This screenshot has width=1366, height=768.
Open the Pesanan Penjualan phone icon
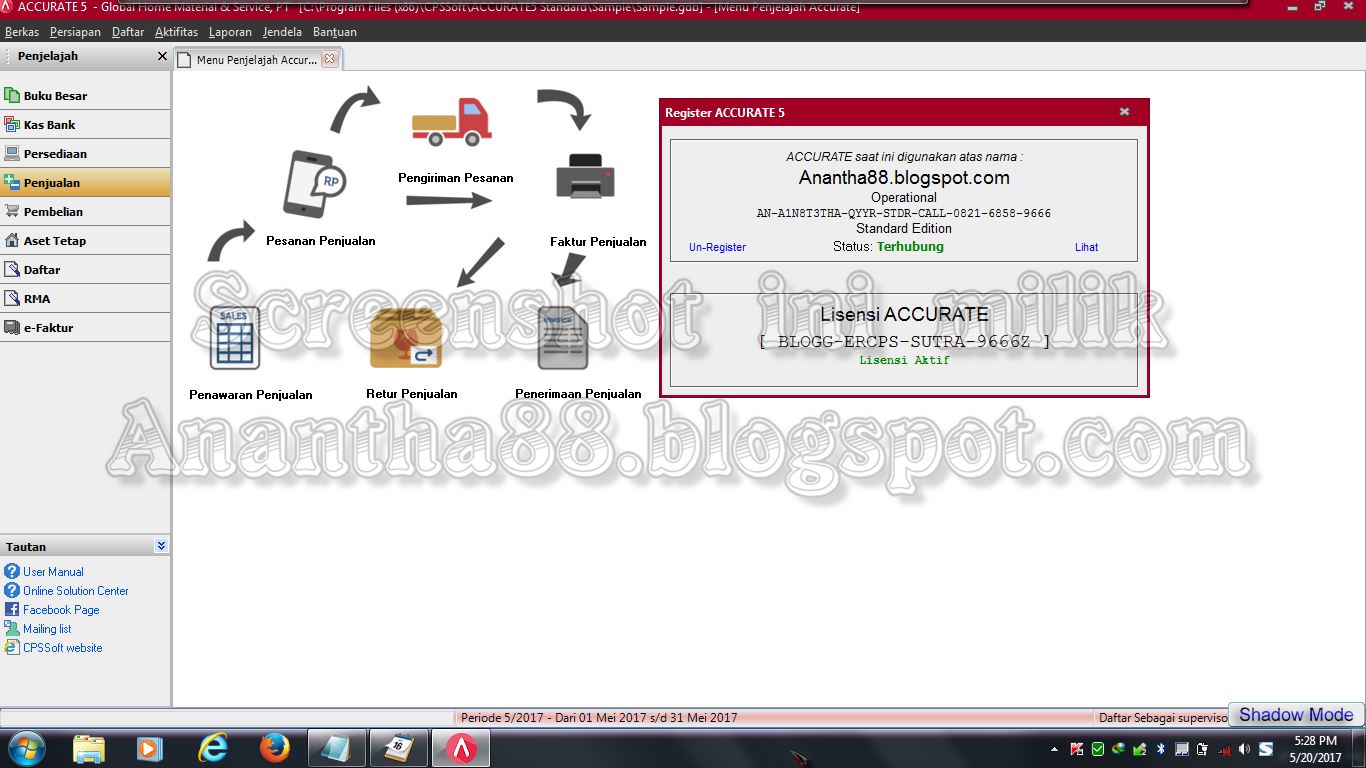[314, 182]
